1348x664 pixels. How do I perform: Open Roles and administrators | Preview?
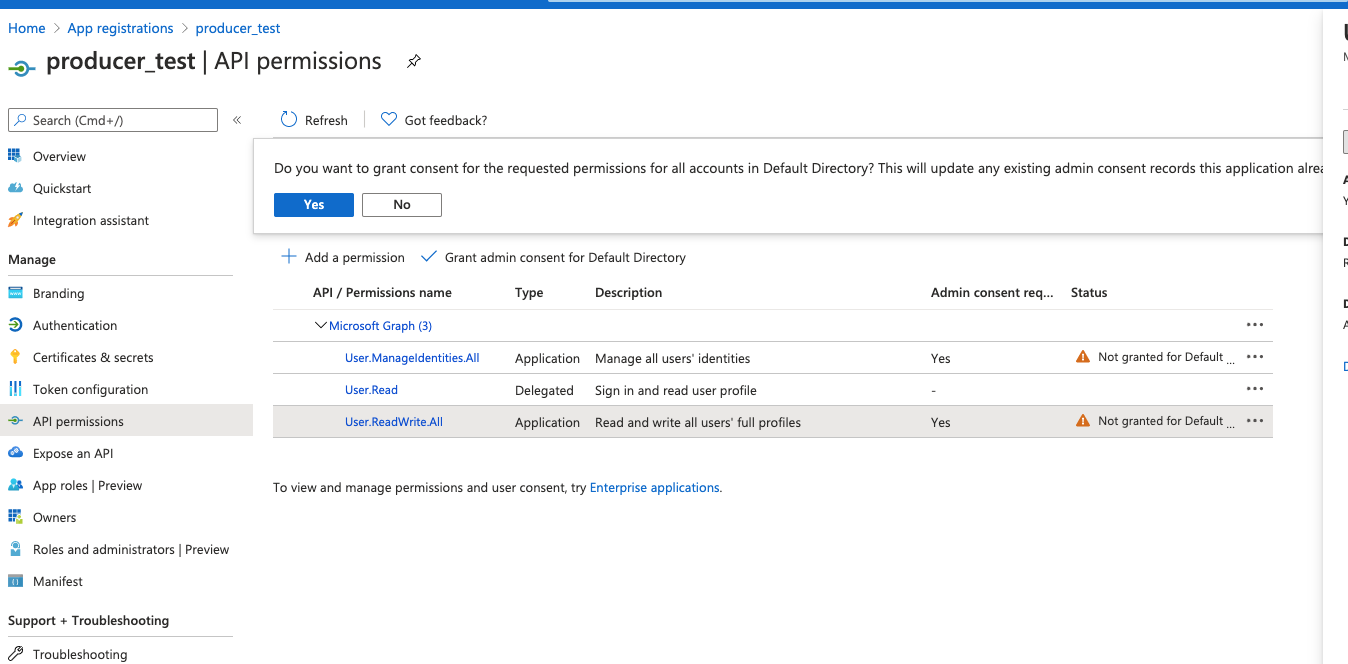coord(131,549)
